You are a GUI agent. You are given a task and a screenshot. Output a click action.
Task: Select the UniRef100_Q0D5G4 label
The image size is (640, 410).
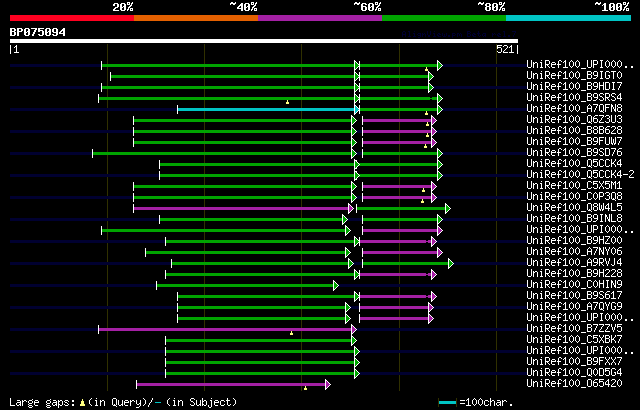click(574, 373)
